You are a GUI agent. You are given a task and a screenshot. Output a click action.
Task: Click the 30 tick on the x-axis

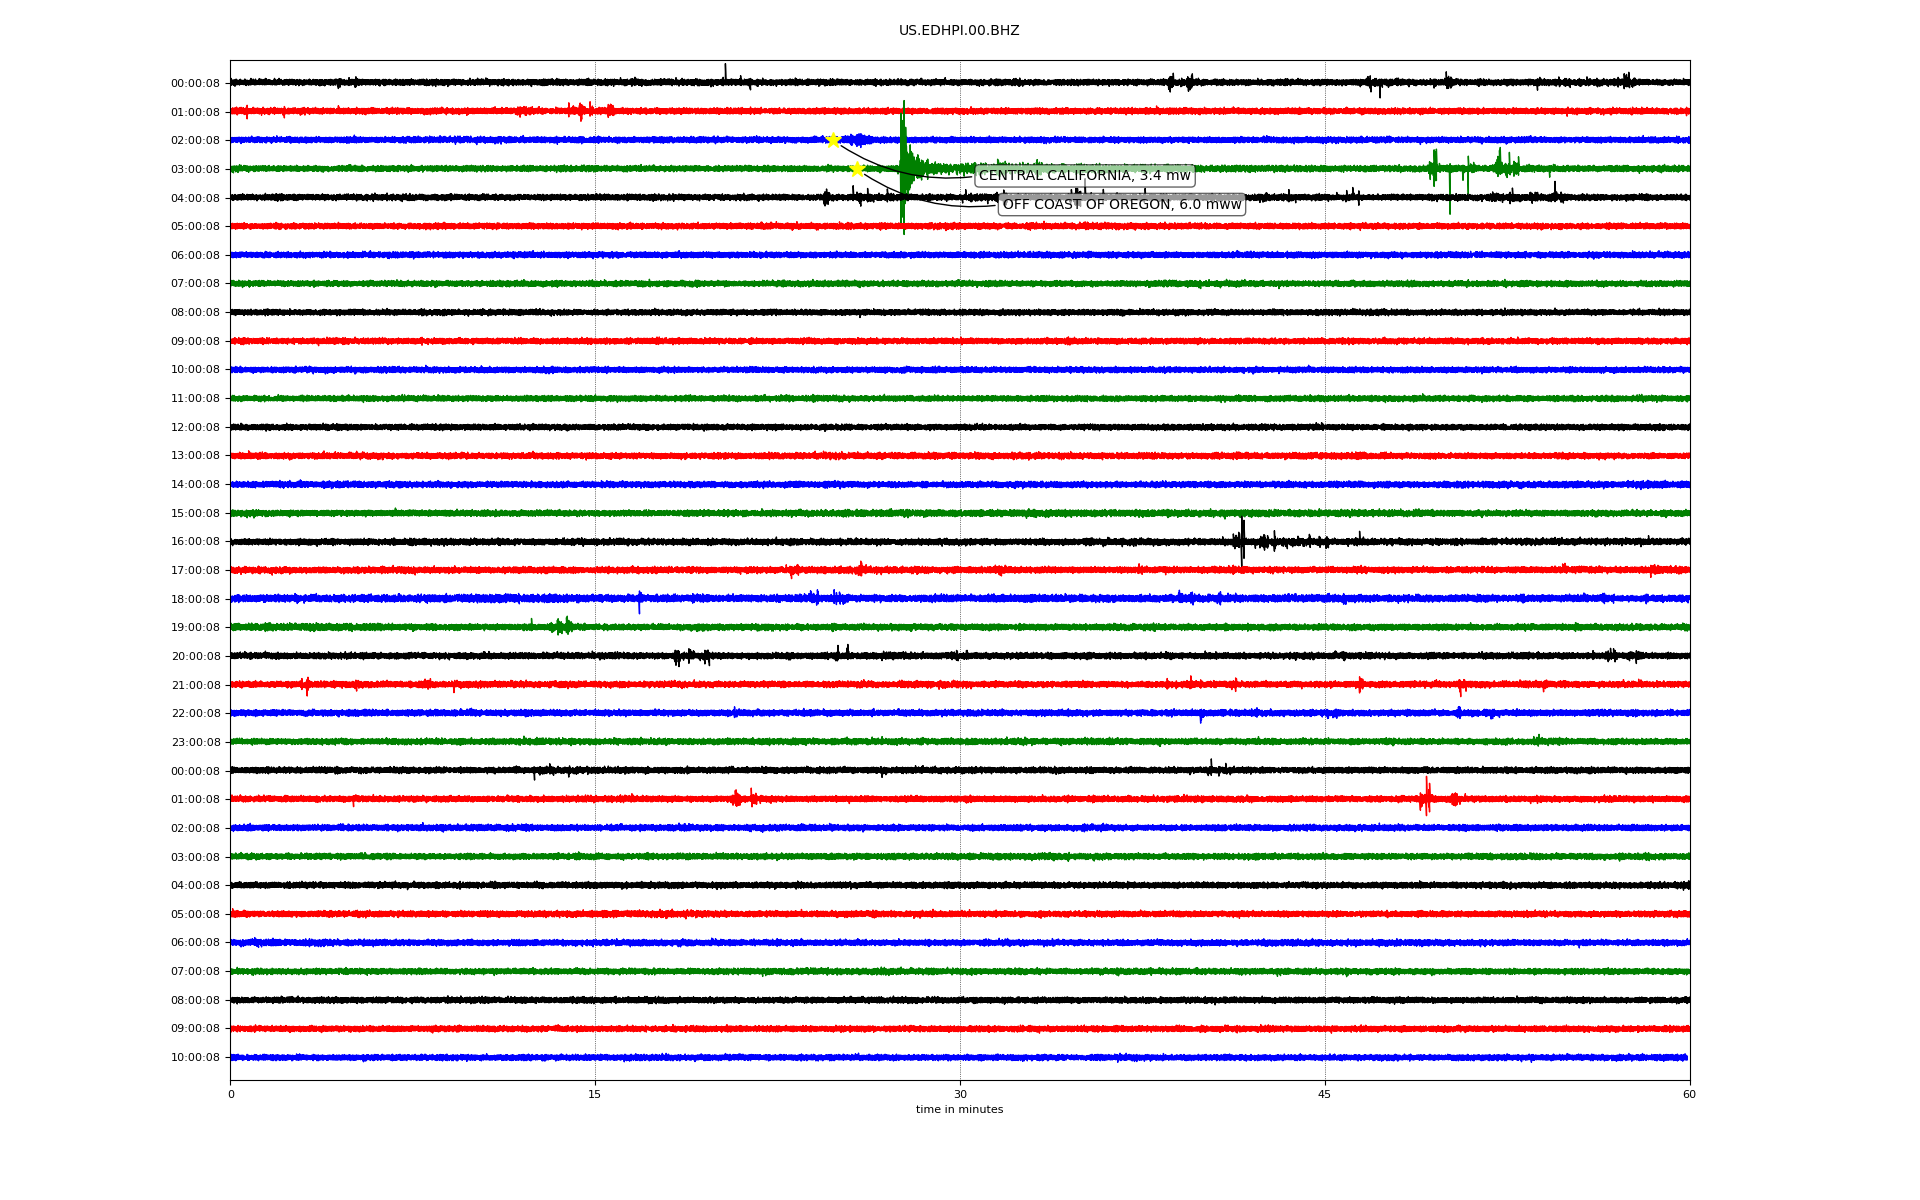coord(960,1094)
